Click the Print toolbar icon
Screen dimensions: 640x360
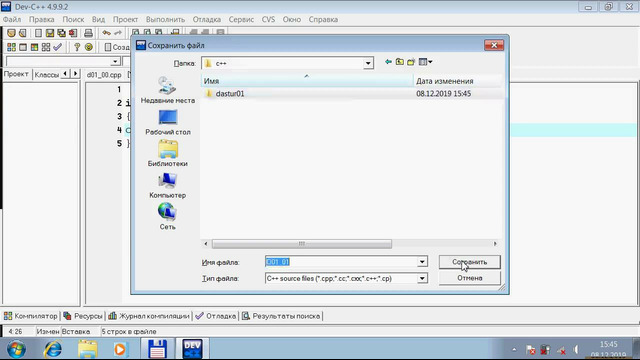point(88,33)
